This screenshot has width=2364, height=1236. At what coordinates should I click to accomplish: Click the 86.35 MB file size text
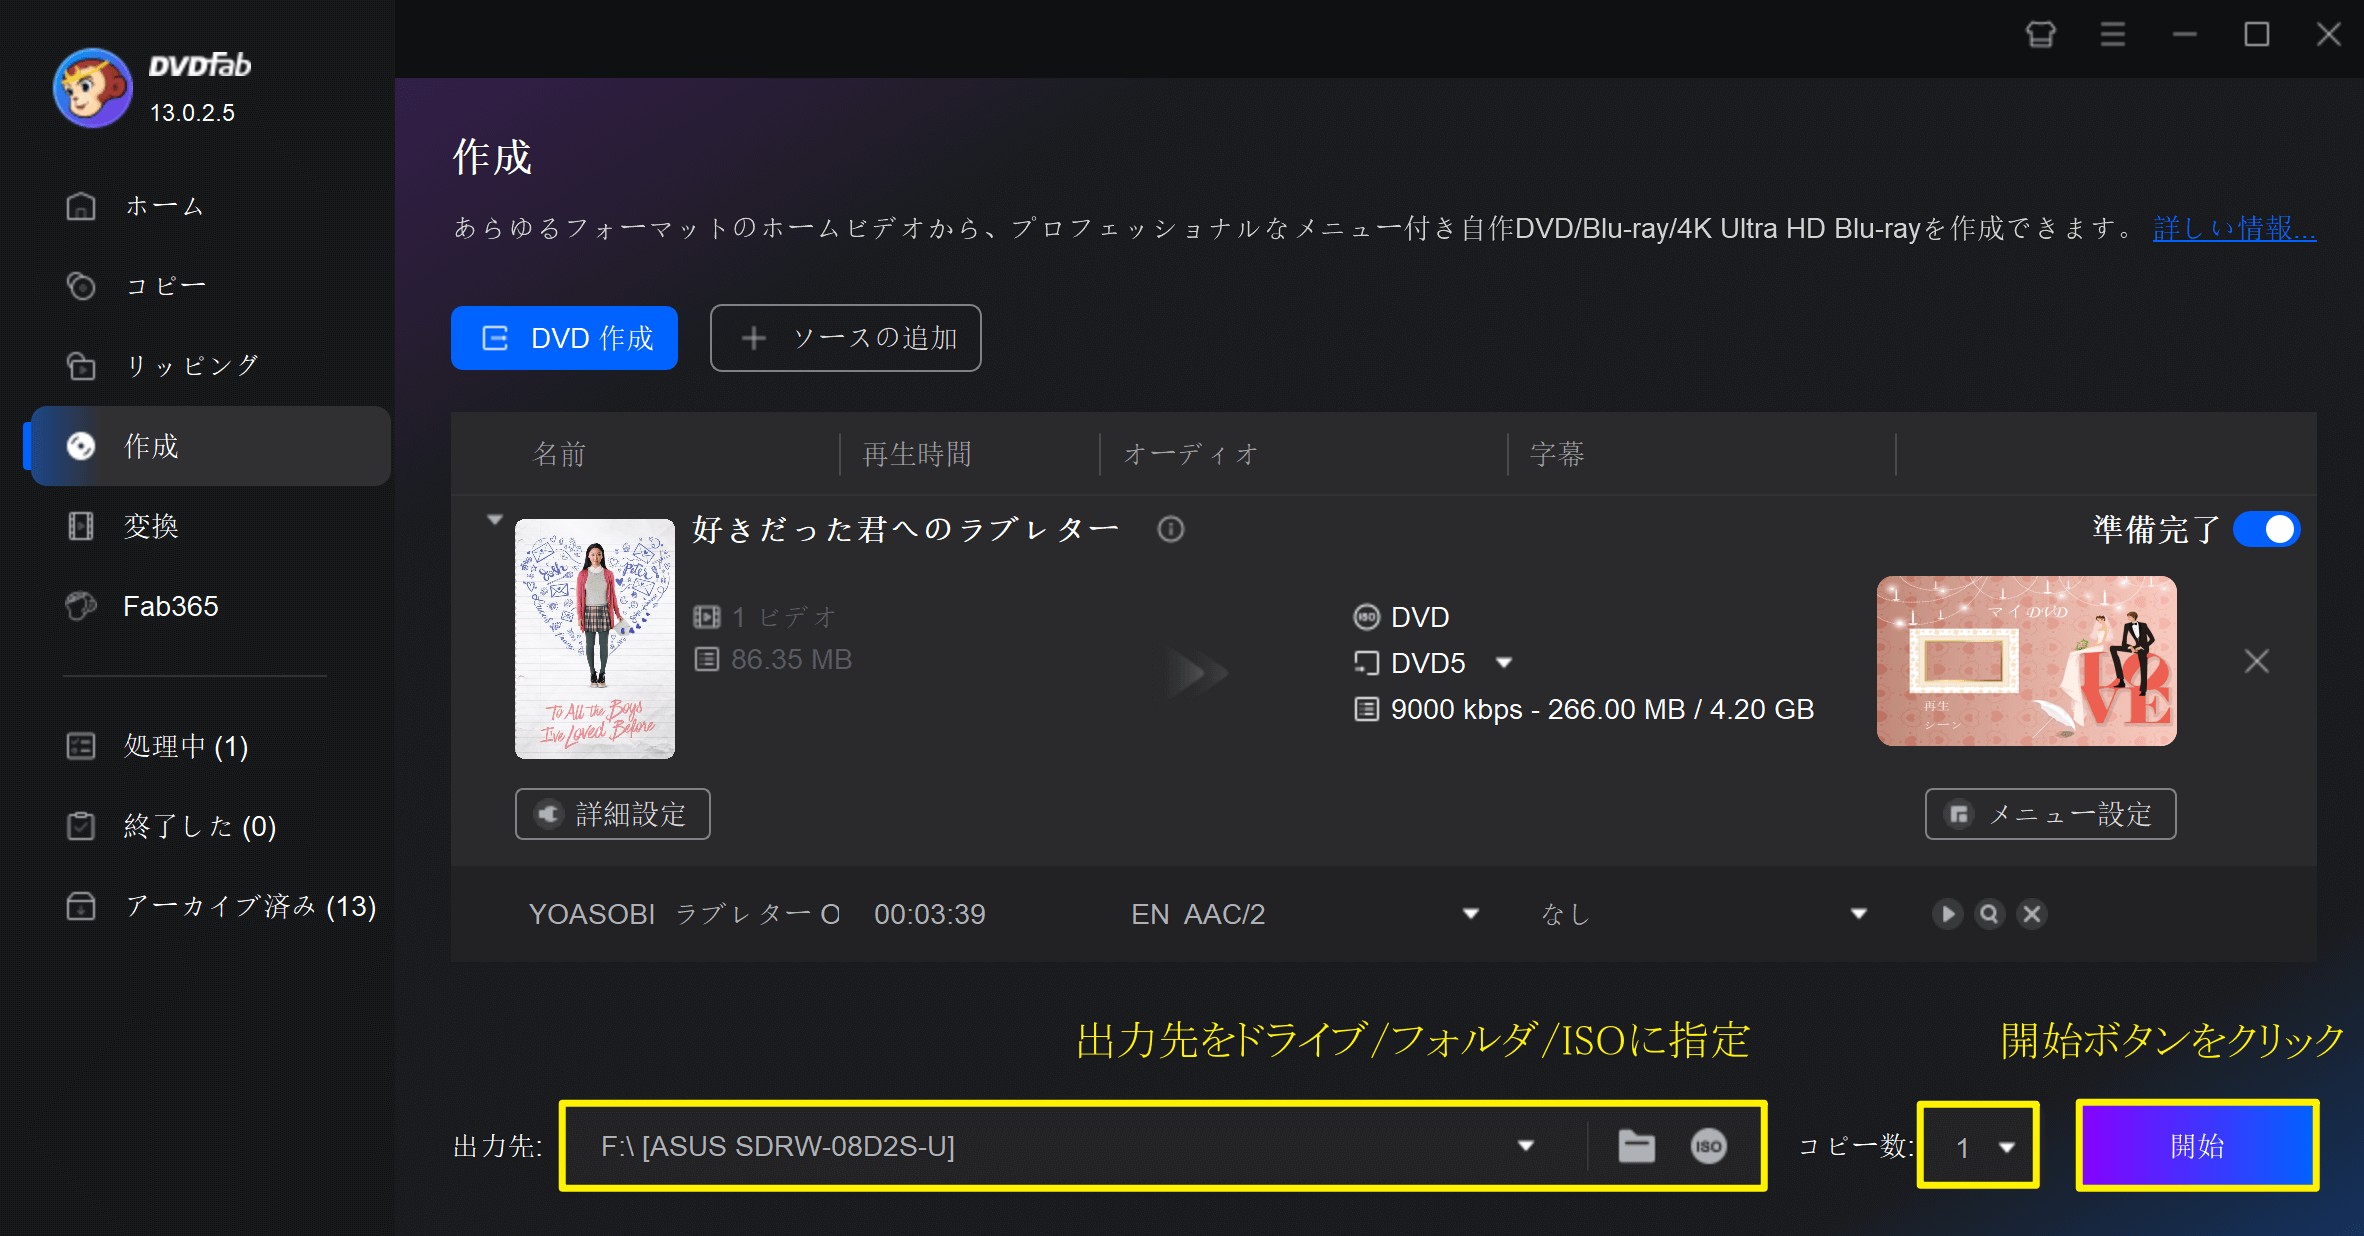pyautogui.click(x=791, y=660)
